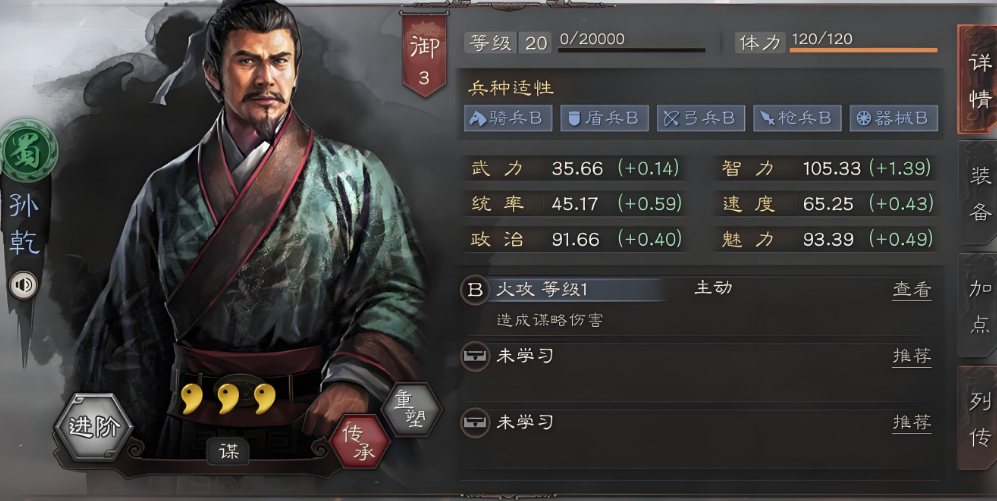
Task: Switch to the 装备 side tab
Action: (978, 193)
